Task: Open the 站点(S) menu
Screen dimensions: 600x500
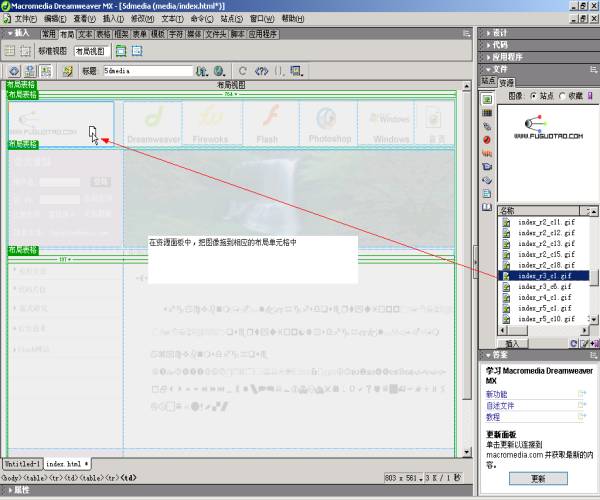Action: pyautogui.click(x=232, y=19)
